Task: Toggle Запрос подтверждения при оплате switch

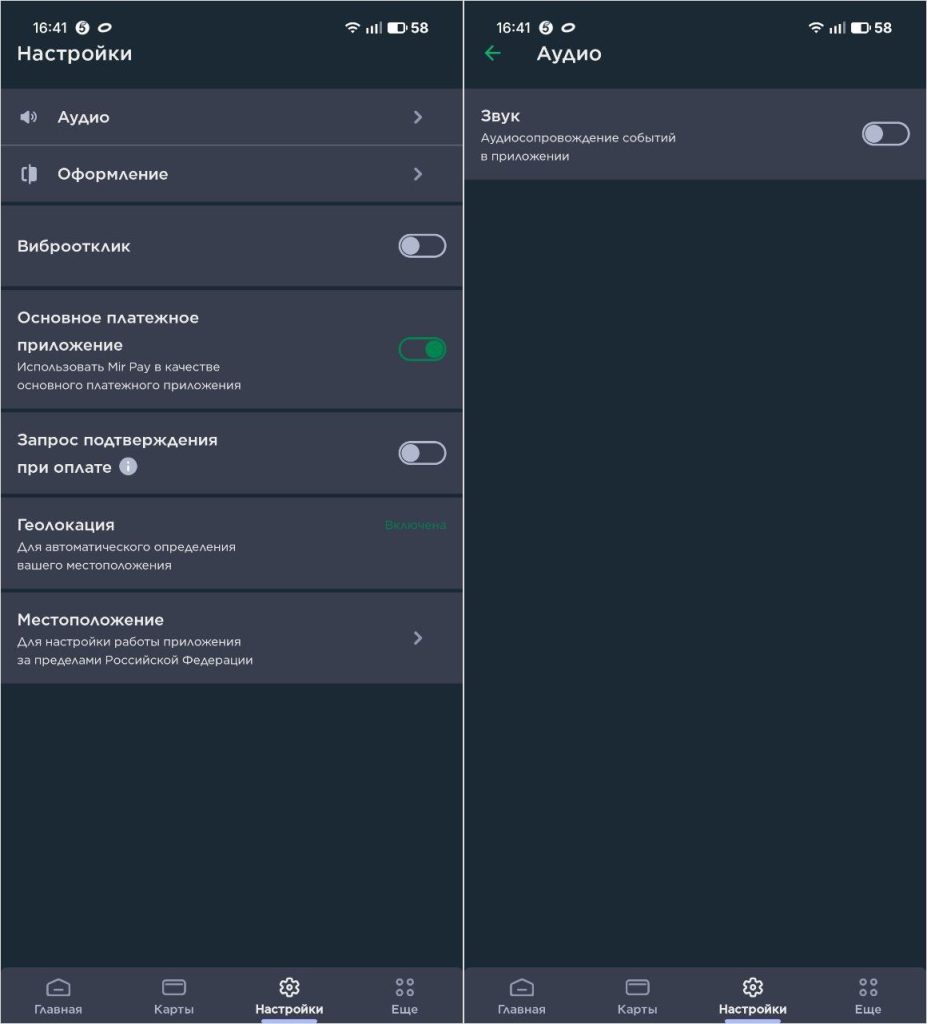Action: [421, 453]
